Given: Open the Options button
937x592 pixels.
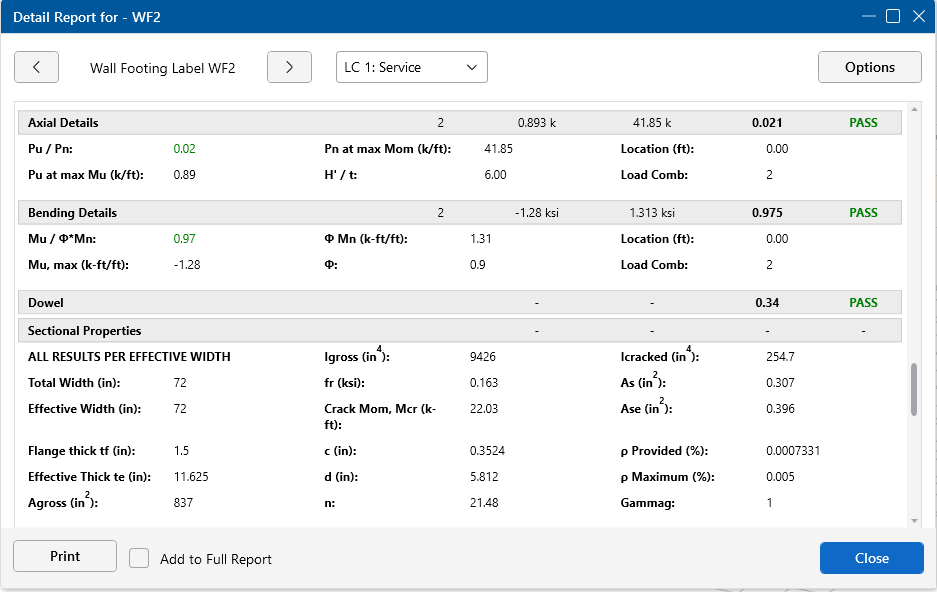Looking at the screenshot, I should tap(869, 67).
